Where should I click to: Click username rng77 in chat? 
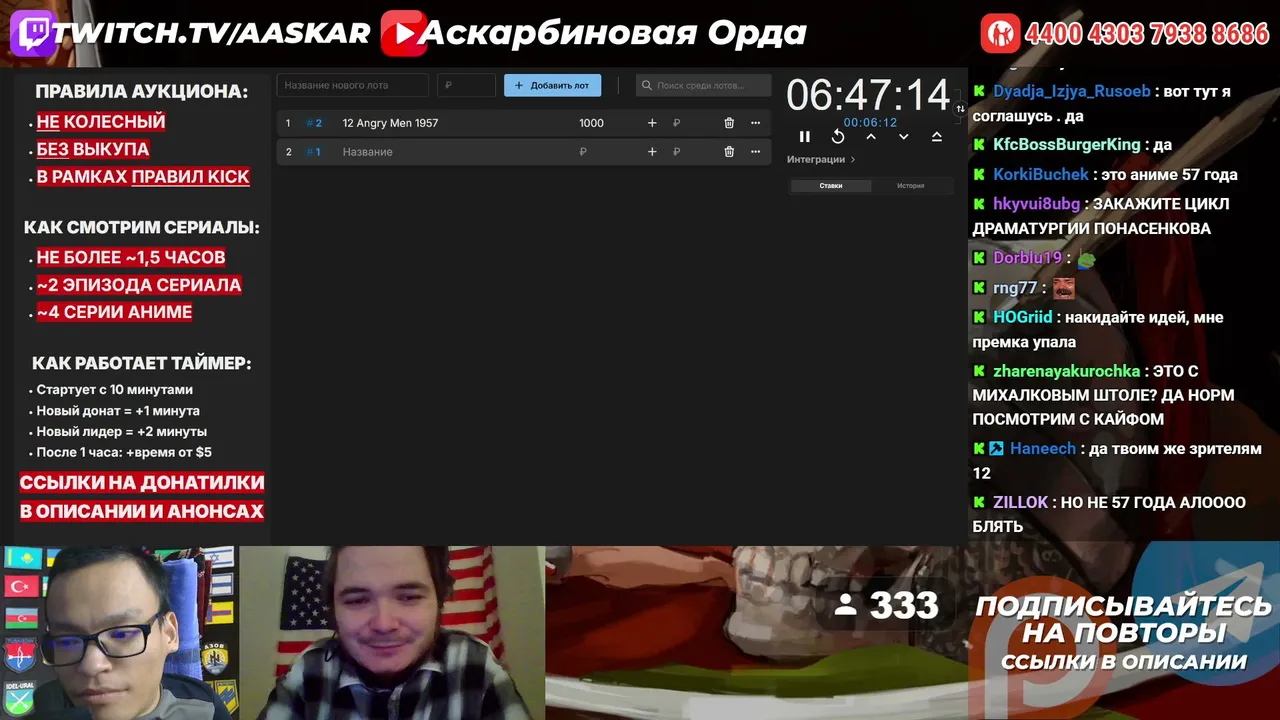coord(1015,288)
